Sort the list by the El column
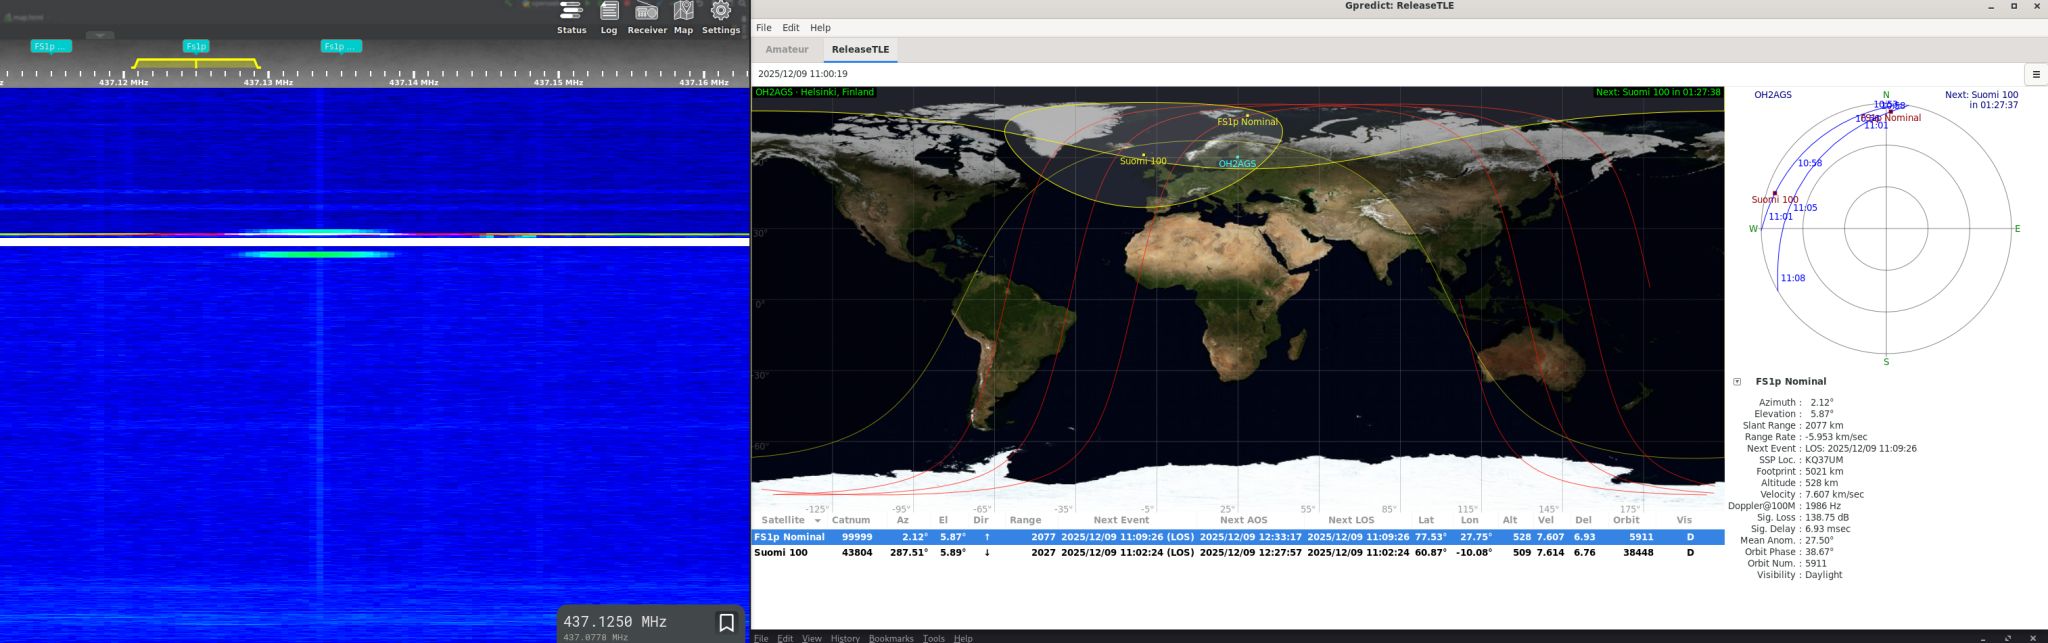Image resolution: width=2048 pixels, height=643 pixels. point(943,520)
